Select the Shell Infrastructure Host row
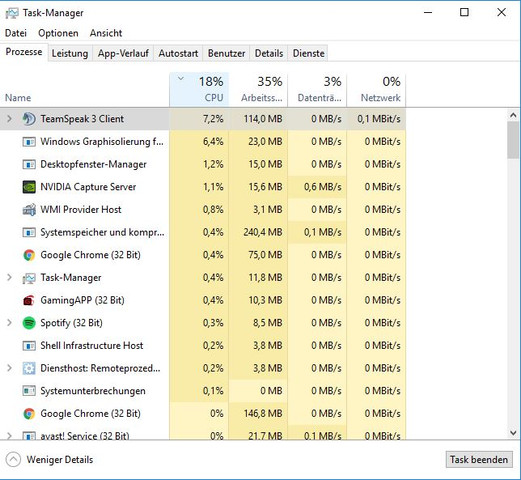Image resolution: width=521 pixels, height=480 pixels. (x=203, y=346)
